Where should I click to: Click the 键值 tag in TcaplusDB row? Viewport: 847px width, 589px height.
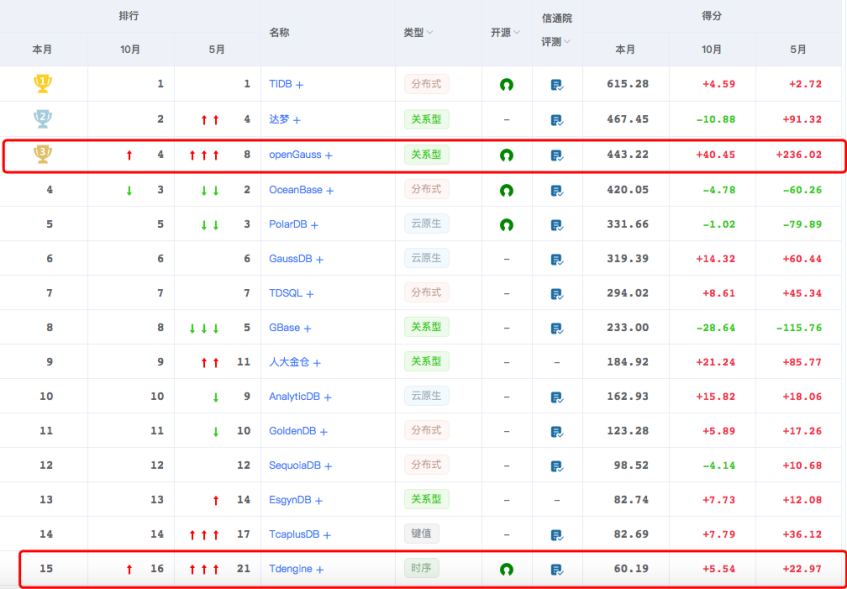coord(421,534)
